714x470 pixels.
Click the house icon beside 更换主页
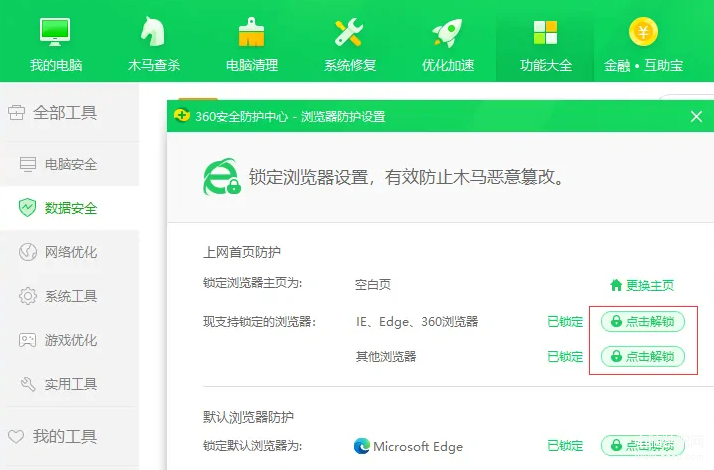coord(616,285)
